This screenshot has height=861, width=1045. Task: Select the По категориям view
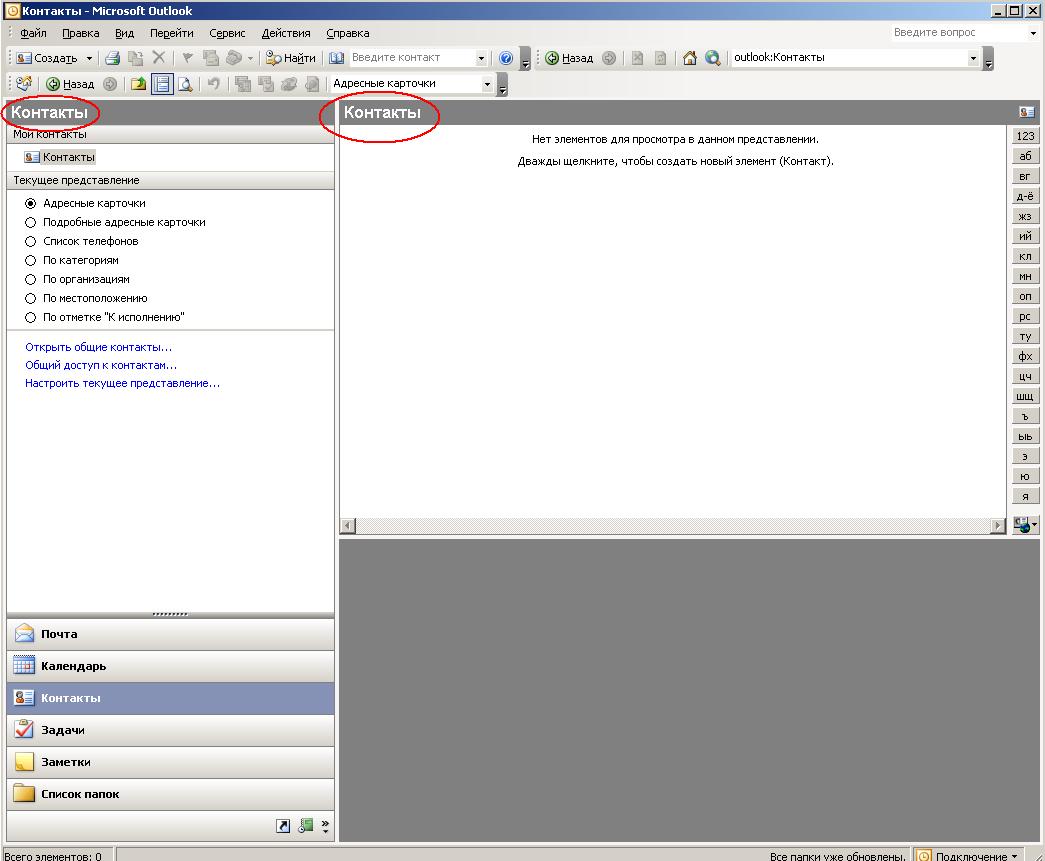click(x=31, y=261)
